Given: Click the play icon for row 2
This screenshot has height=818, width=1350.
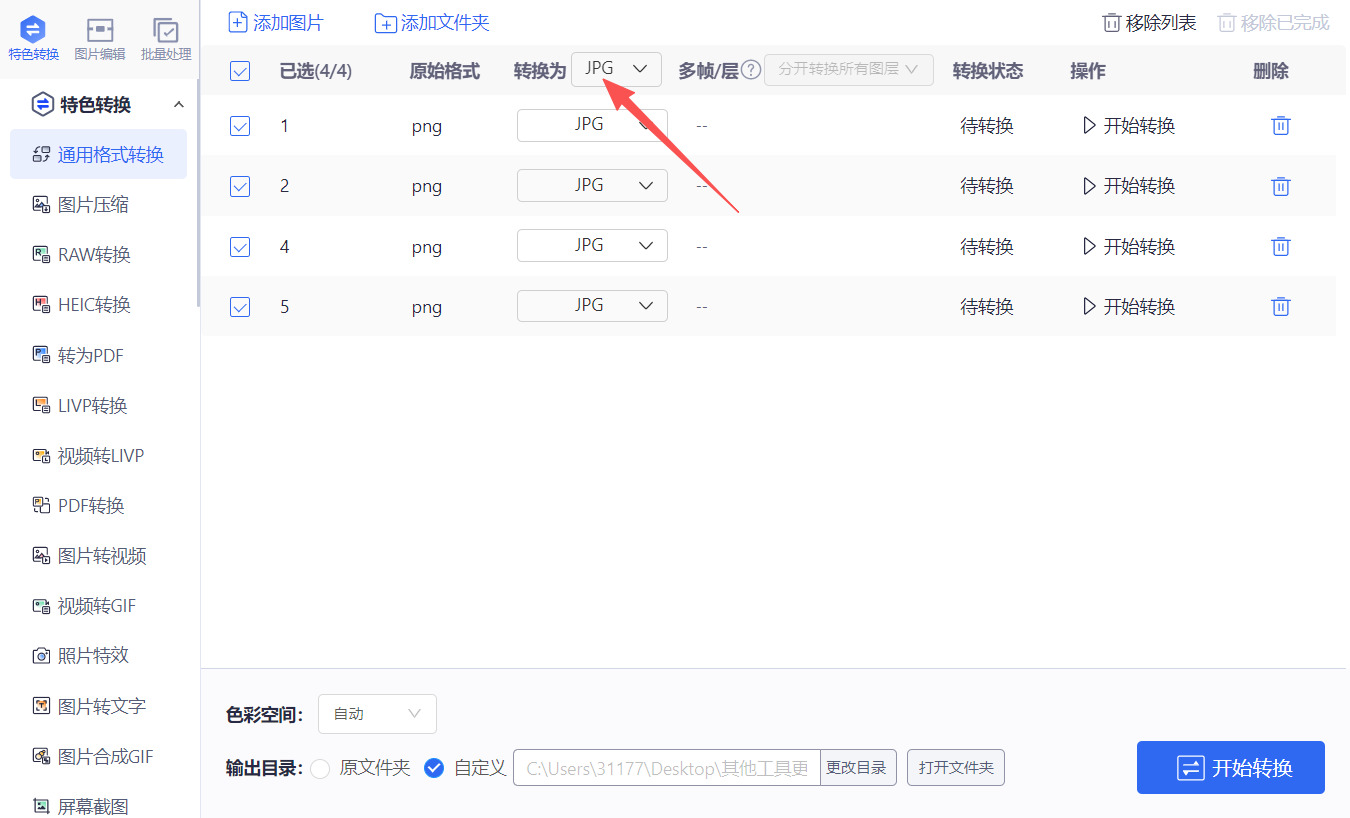Looking at the screenshot, I should pyautogui.click(x=1089, y=186).
